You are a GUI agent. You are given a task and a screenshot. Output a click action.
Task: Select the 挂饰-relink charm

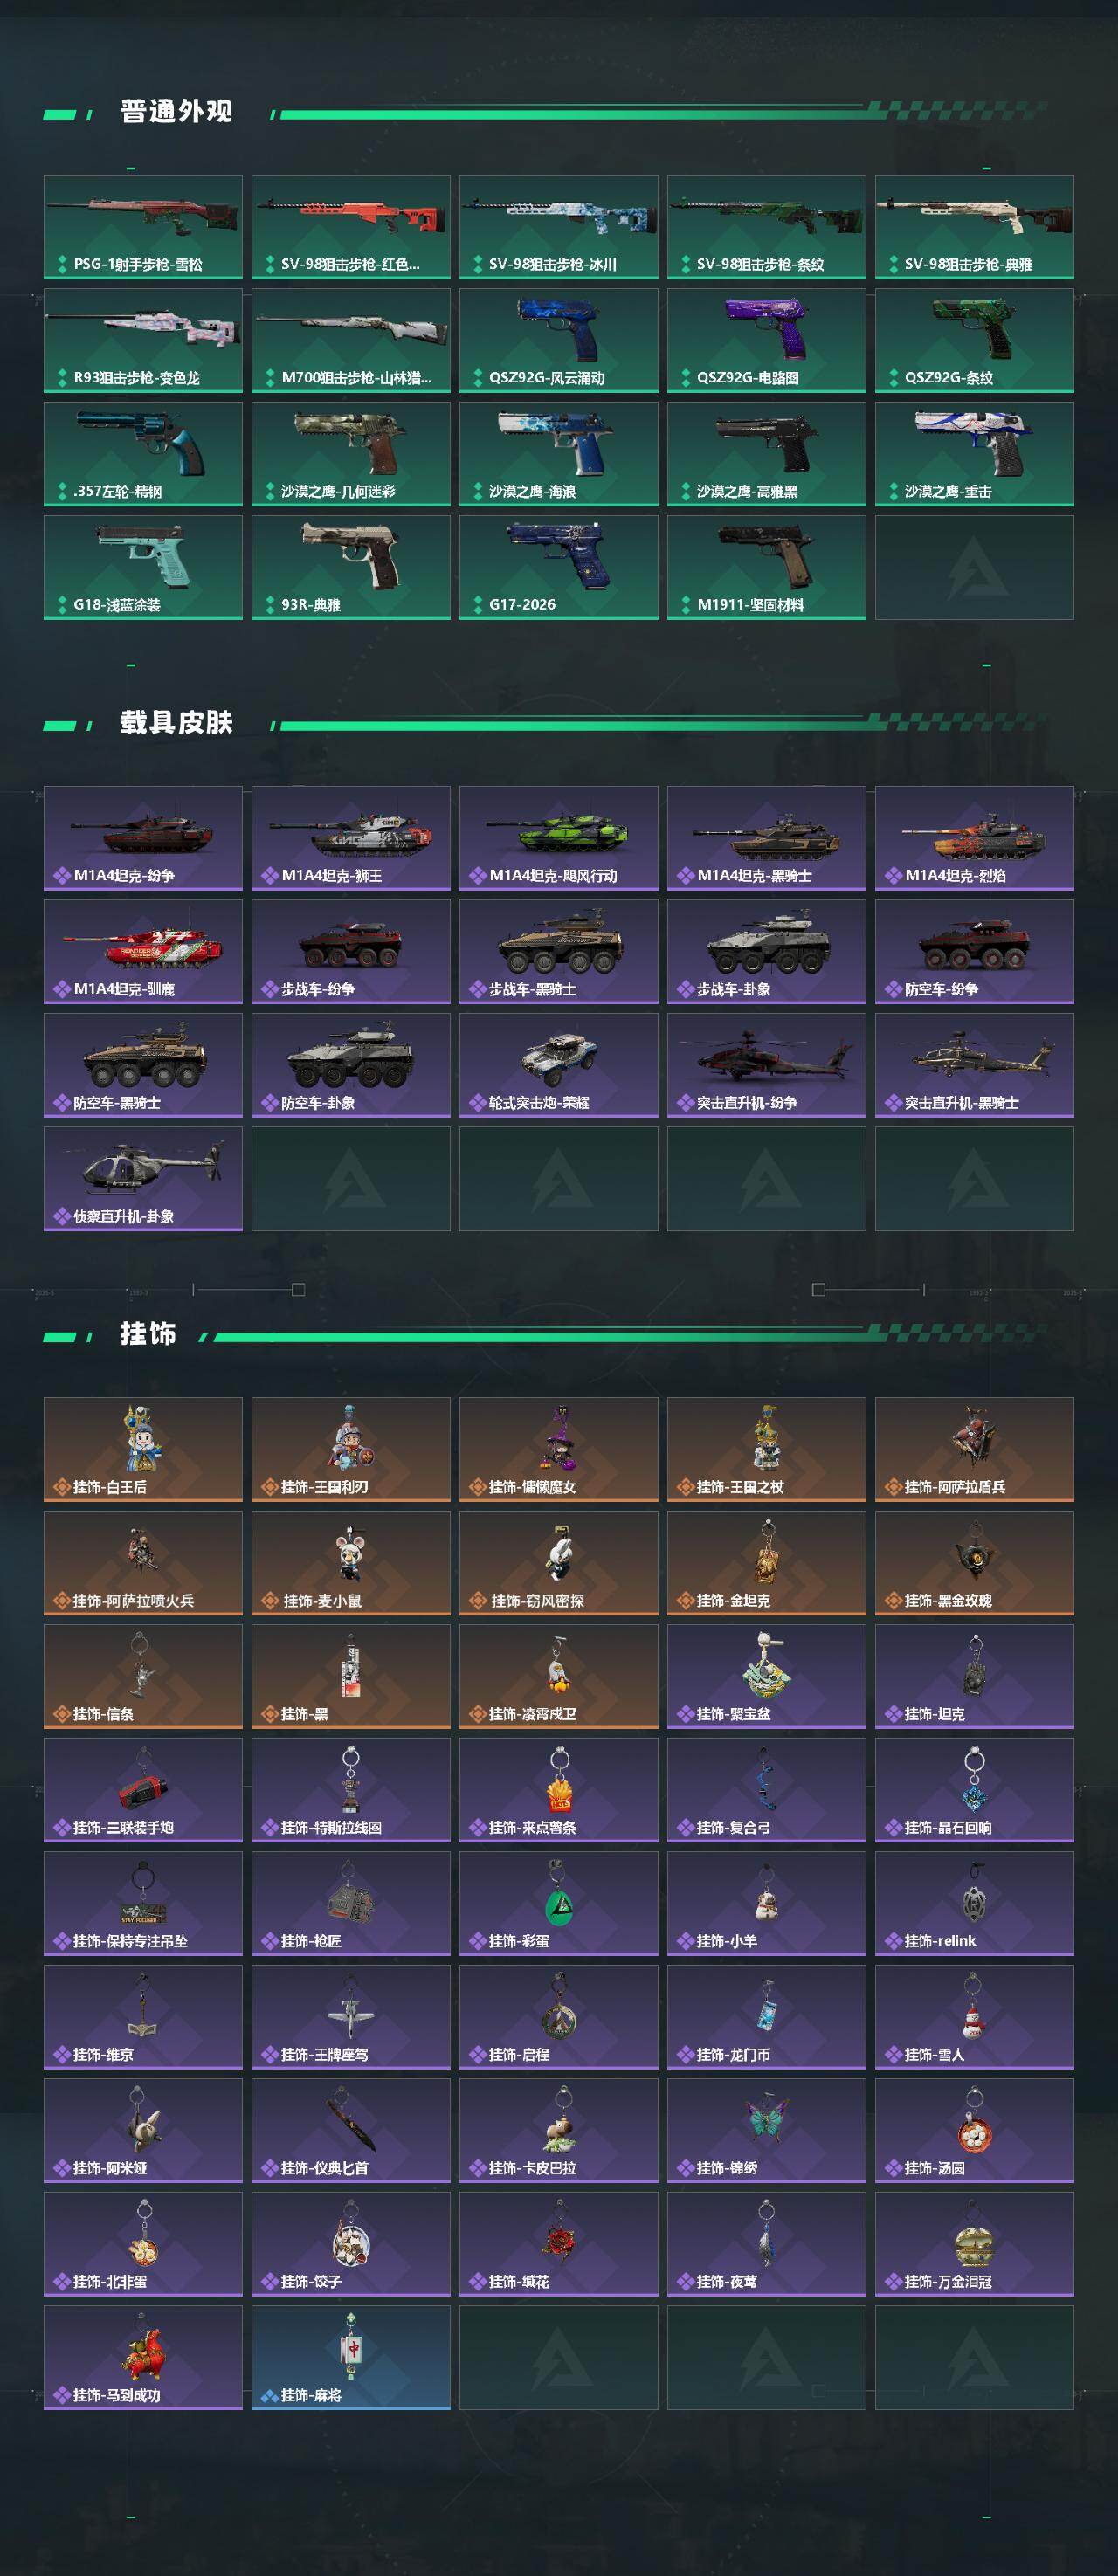(974, 1903)
